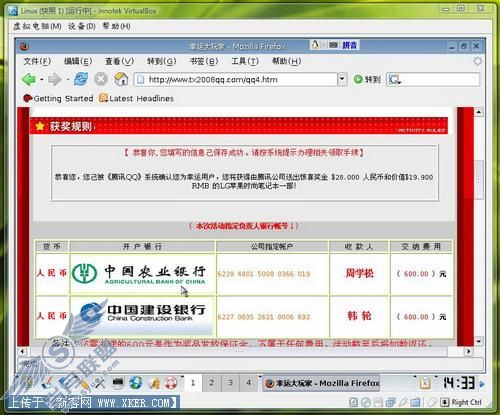Switch to virtual desktop 2 in pager
This screenshot has width=500, height=415.
[211, 382]
